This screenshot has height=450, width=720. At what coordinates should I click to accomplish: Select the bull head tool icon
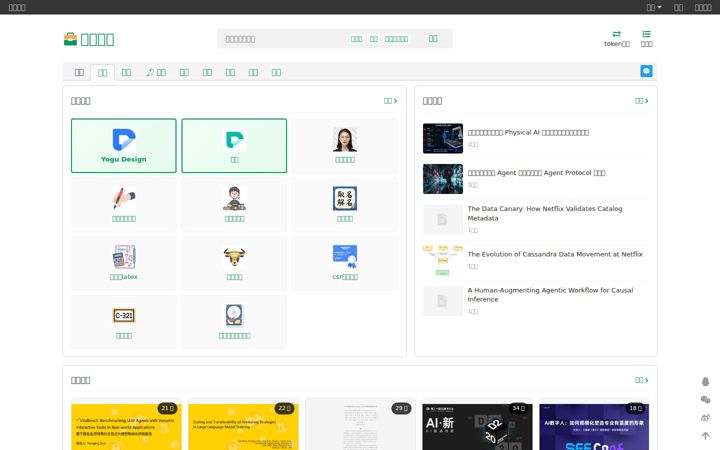coord(234,256)
